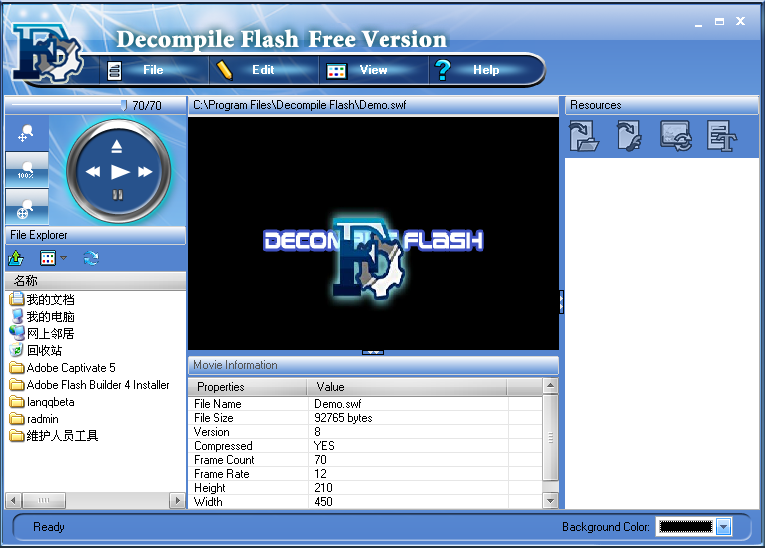
Task: Click the Resources image refresh icon
Action: 676,136
